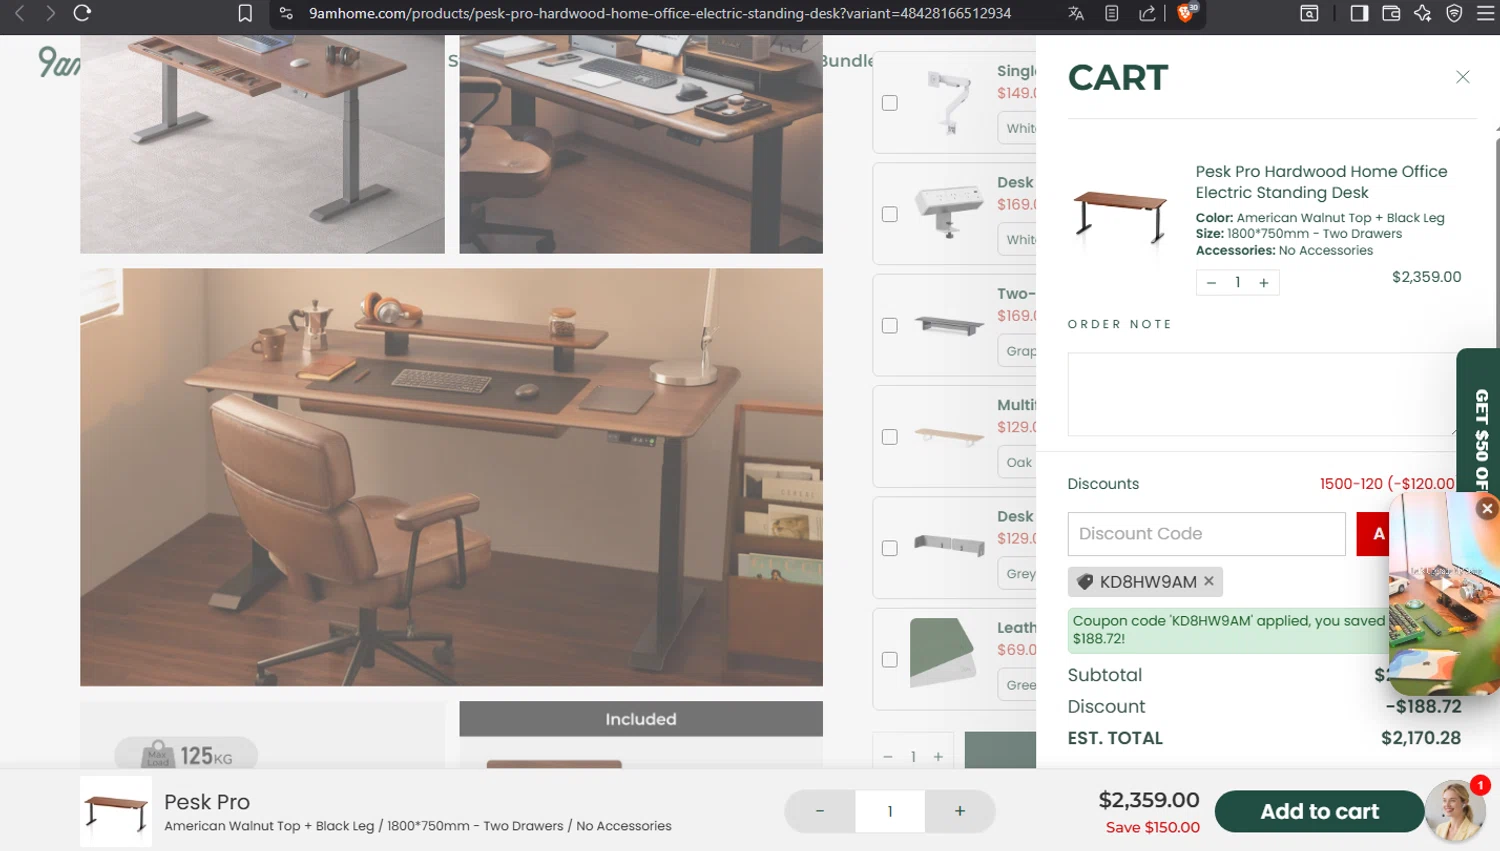Click the browser address bar URL

[660, 13]
